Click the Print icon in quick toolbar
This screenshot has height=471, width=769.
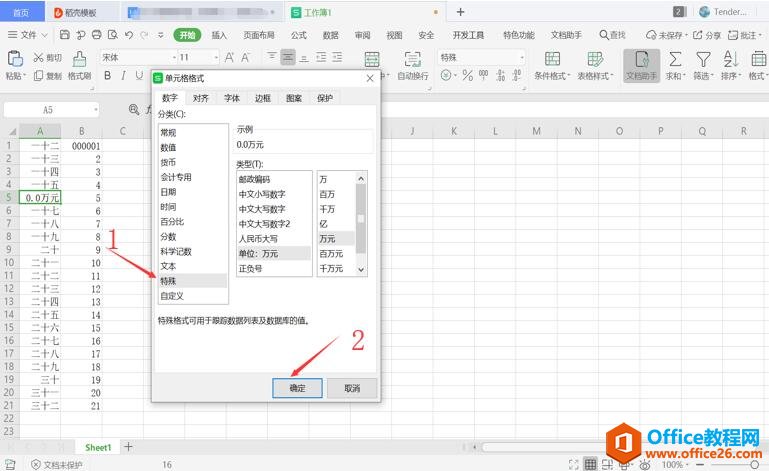(97, 35)
